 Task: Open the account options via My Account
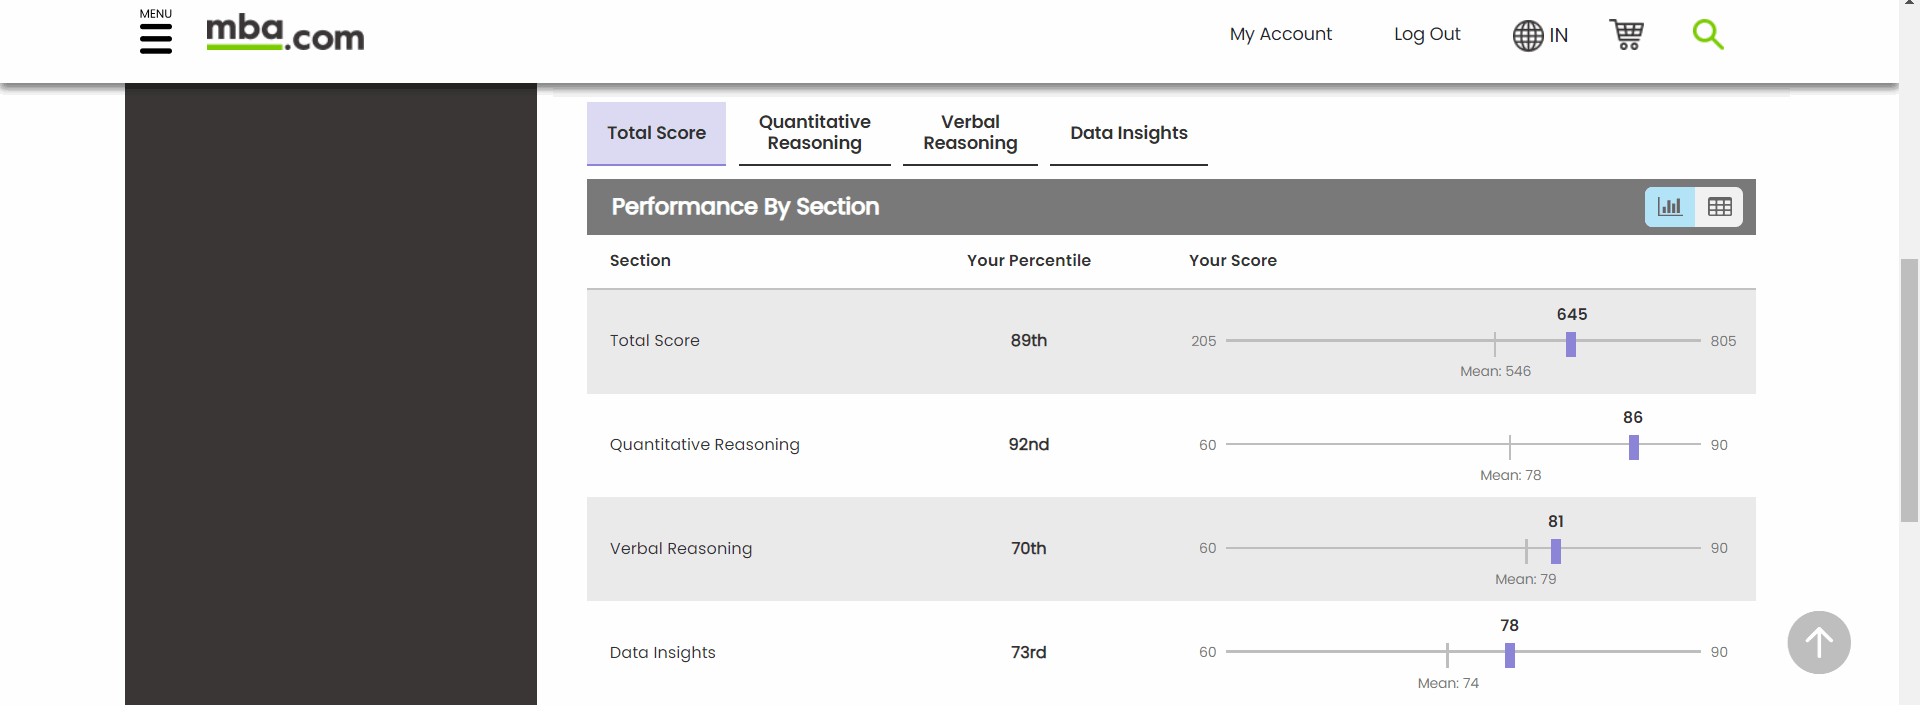tap(1281, 34)
